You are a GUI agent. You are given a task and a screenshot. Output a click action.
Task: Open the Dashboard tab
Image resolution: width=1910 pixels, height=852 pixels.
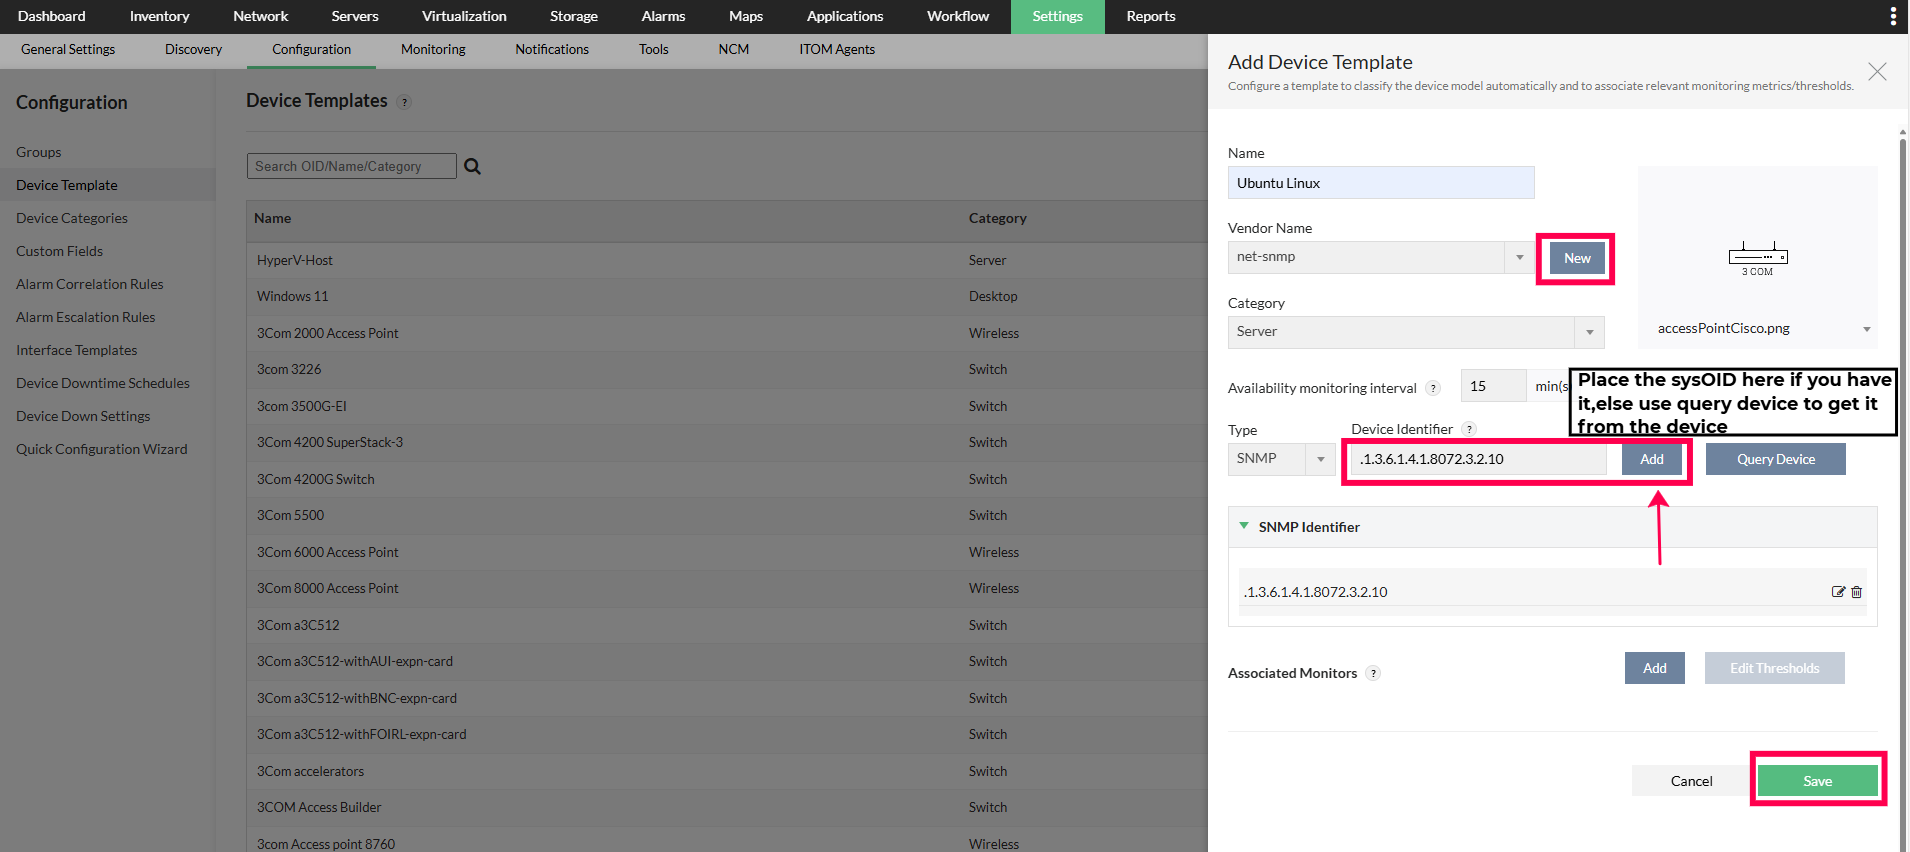pos(52,16)
